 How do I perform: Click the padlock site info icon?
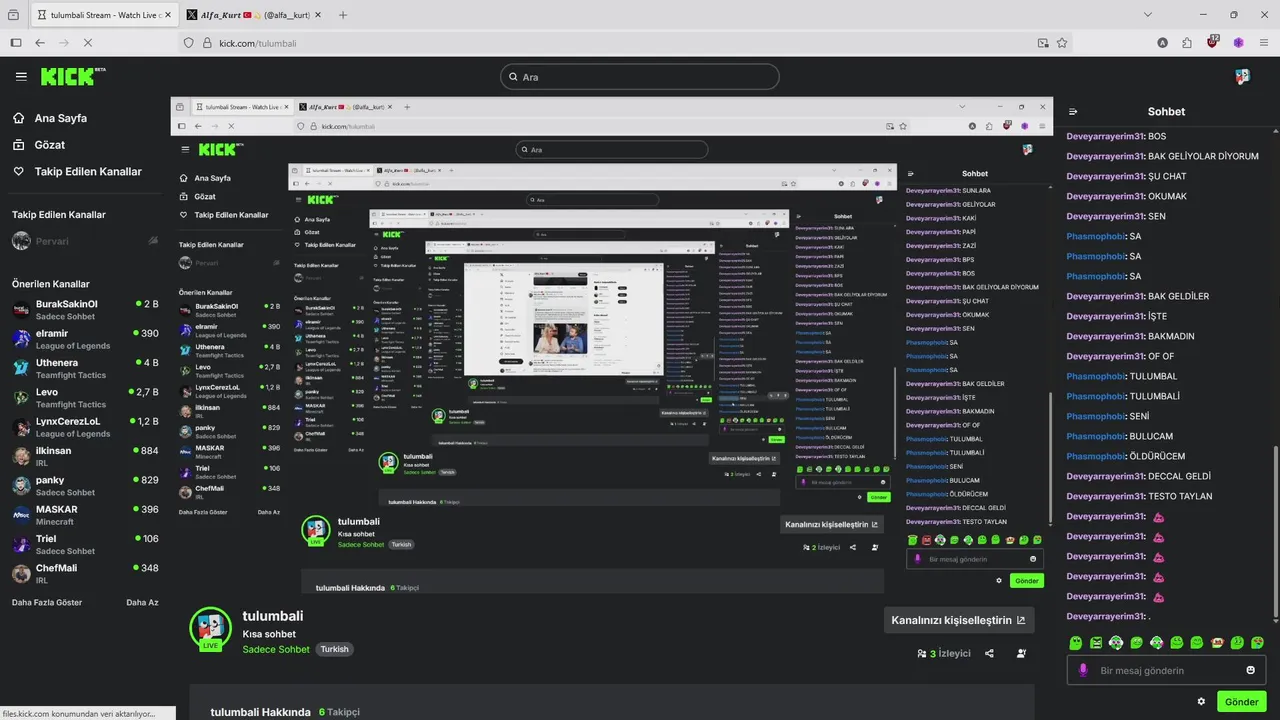pyautogui.click(x=208, y=43)
